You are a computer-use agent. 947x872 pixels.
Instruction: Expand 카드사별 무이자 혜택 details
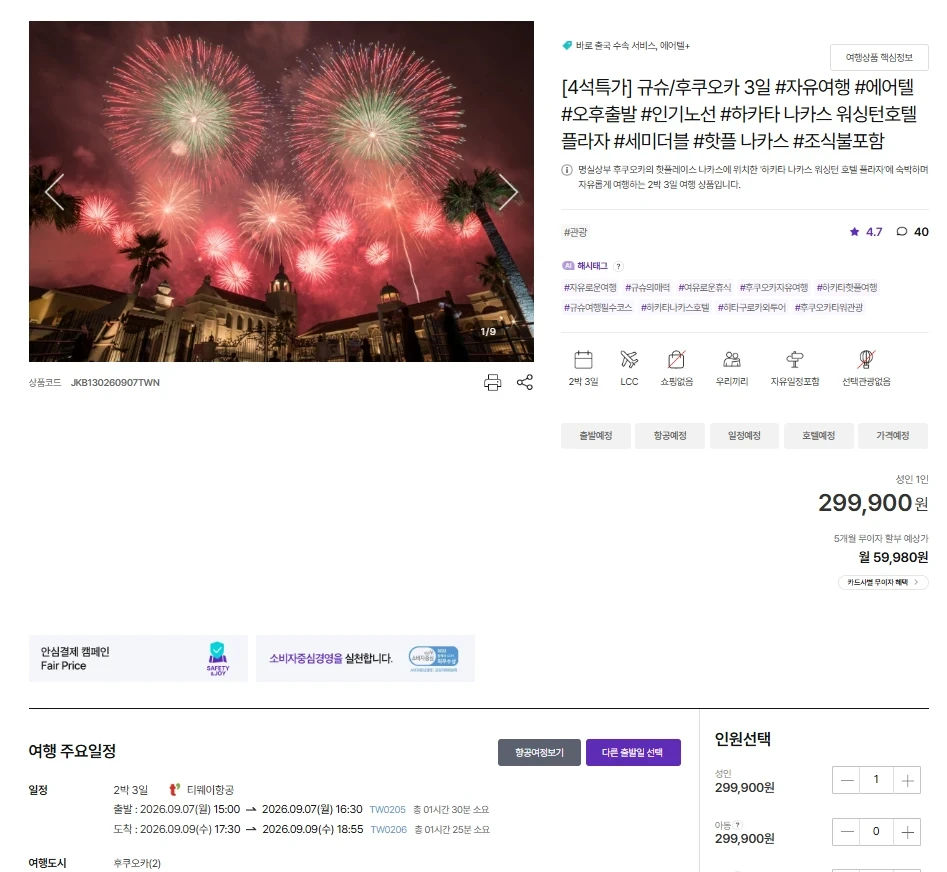(883, 582)
